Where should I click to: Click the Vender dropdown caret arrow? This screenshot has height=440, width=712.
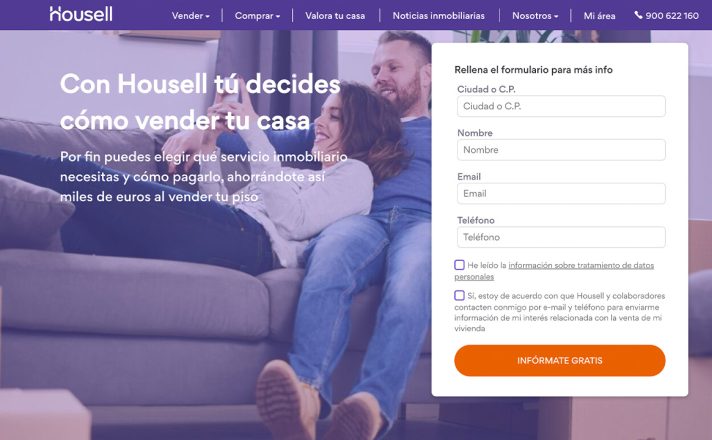tap(208, 16)
